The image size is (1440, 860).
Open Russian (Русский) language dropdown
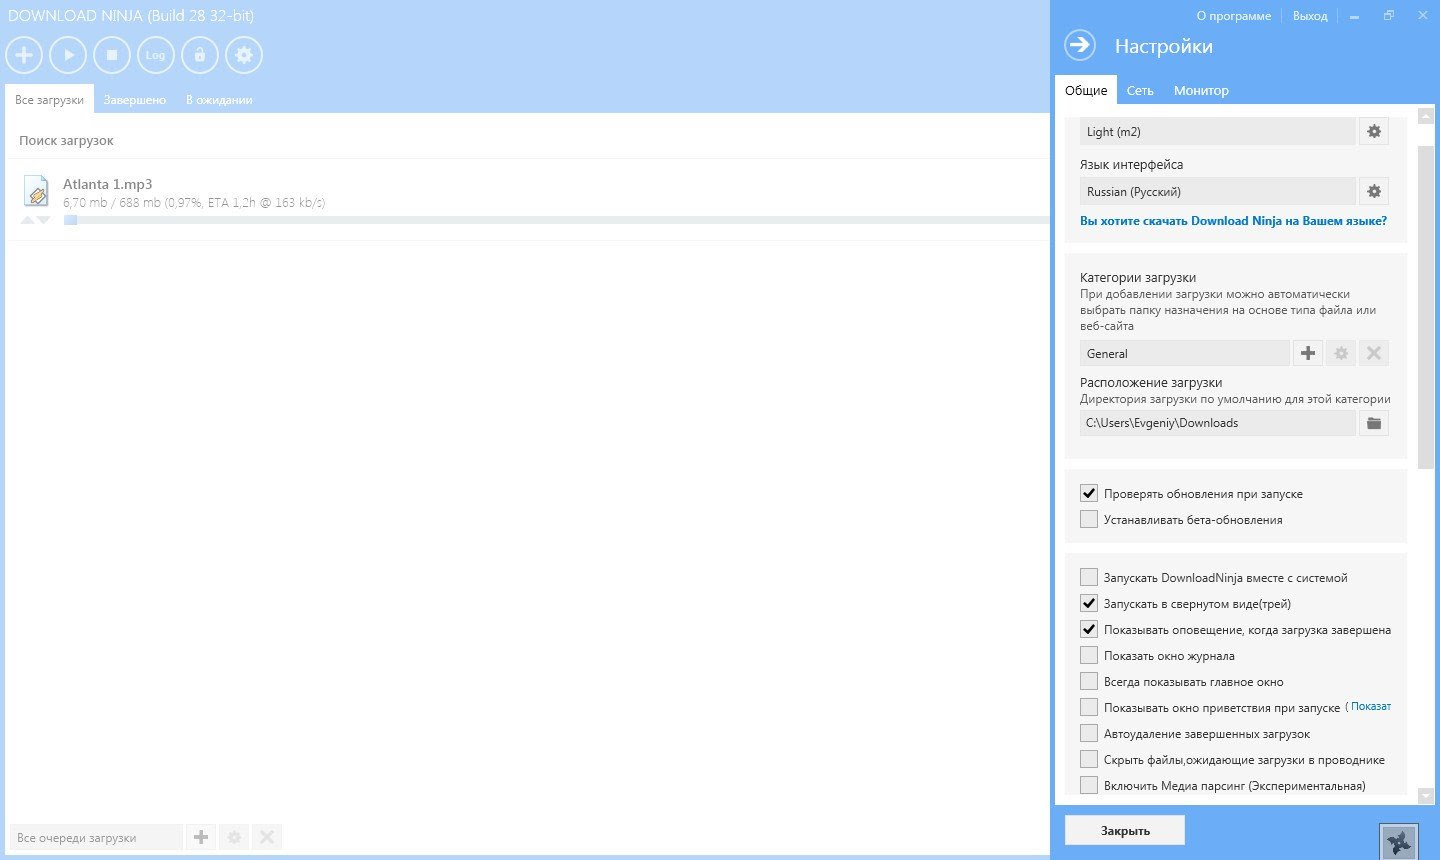[x=1217, y=191]
